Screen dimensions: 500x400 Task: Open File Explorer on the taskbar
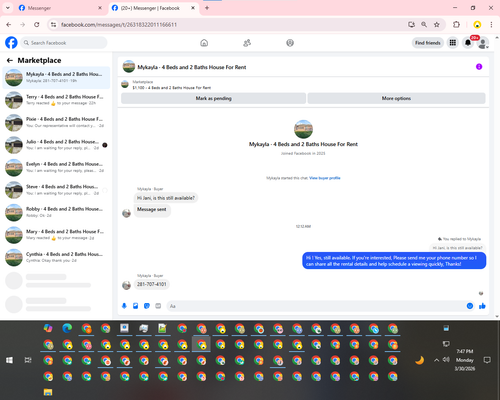coord(48,392)
